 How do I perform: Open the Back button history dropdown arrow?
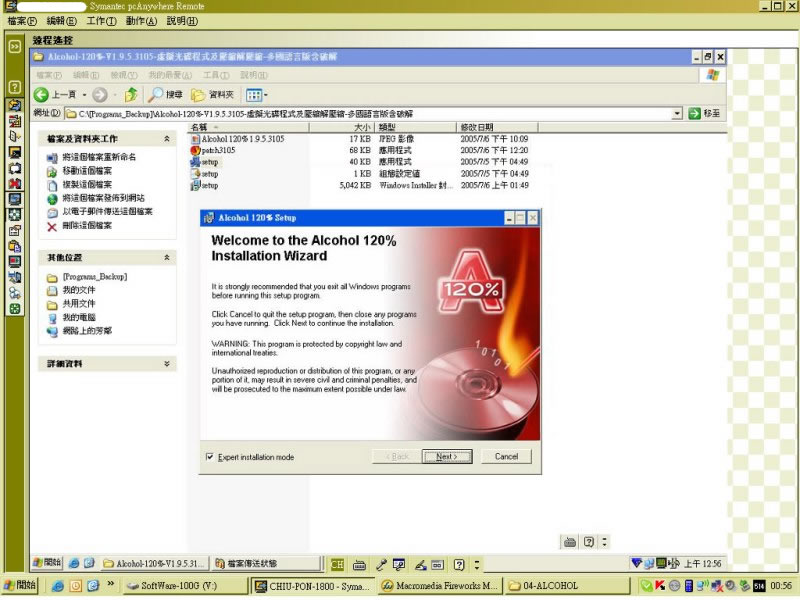click(84, 95)
